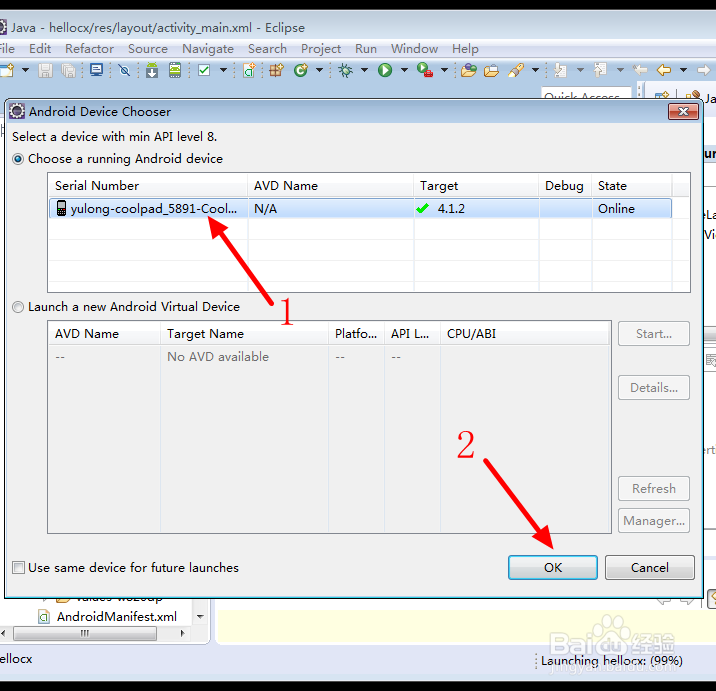Select the yulong-coolpad_5891 device row

tap(360, 208)
